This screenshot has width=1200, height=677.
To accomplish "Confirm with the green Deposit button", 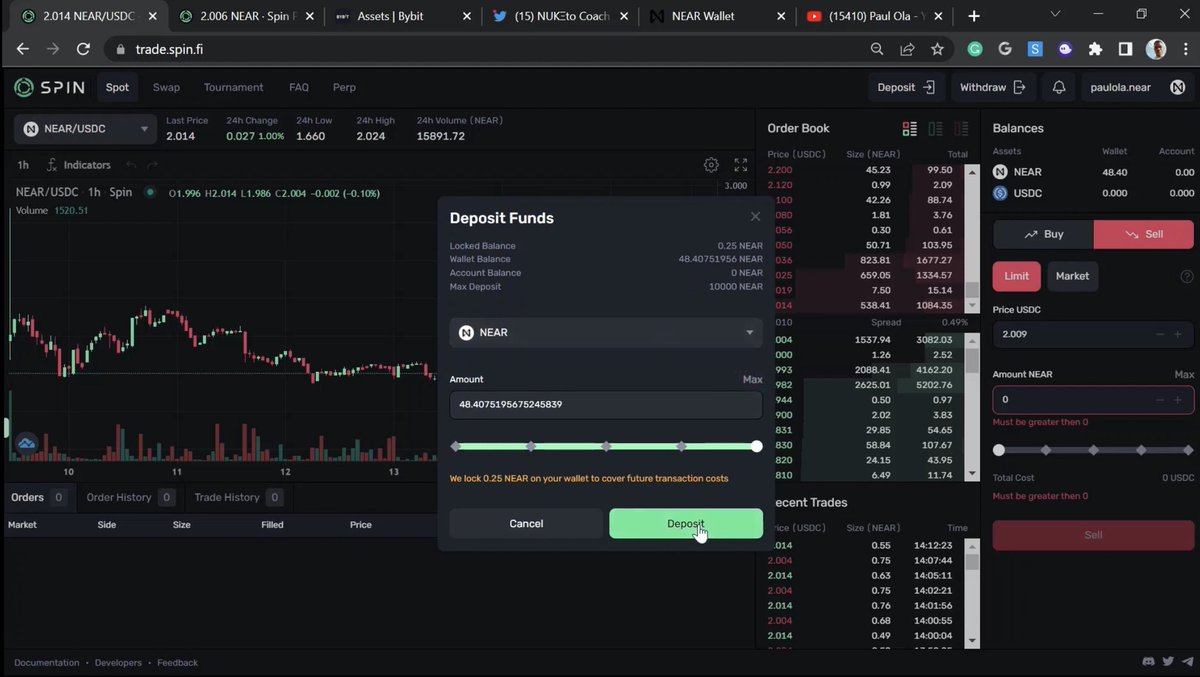I will coord(686,524).
